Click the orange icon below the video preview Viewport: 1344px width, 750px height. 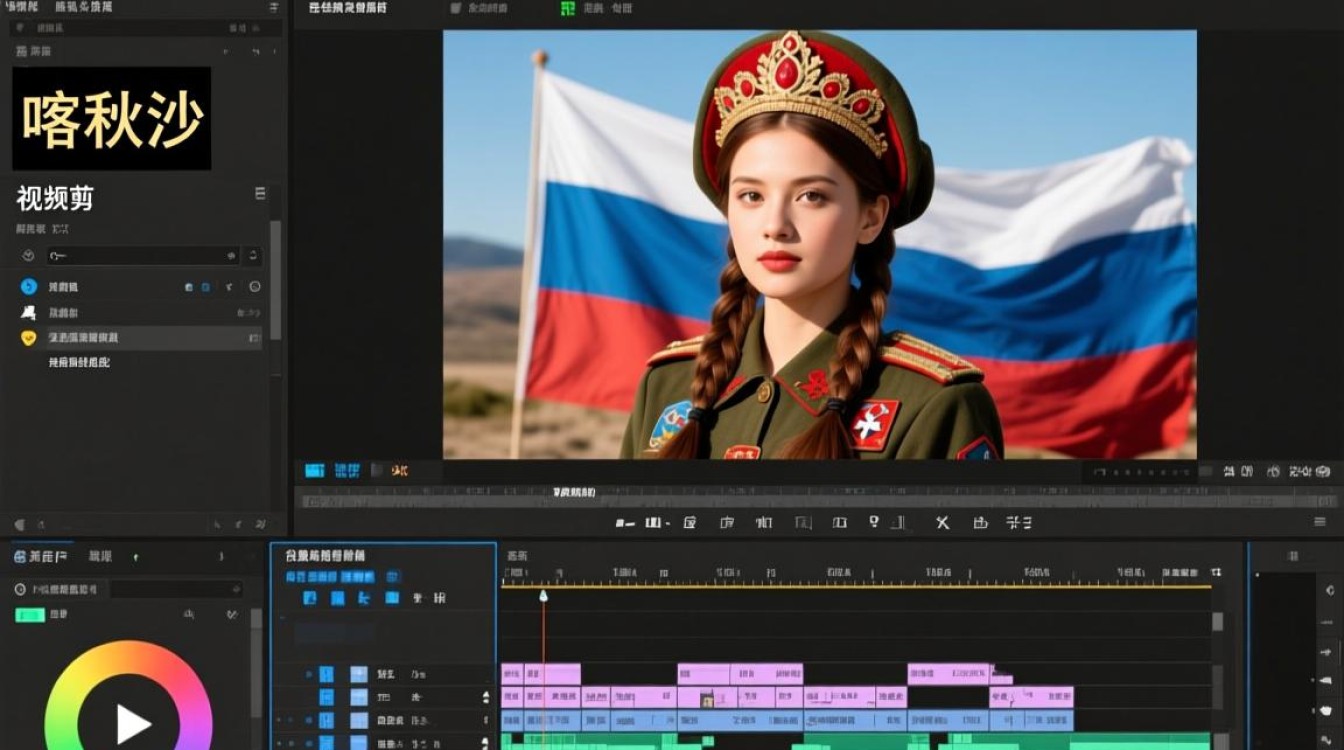[400, 470]
